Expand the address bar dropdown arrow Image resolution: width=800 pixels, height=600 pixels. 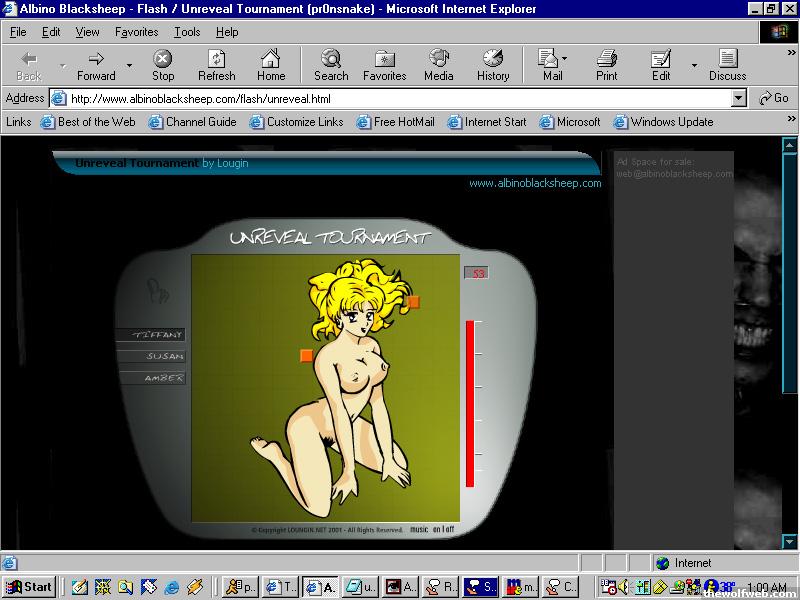point(738,98)
